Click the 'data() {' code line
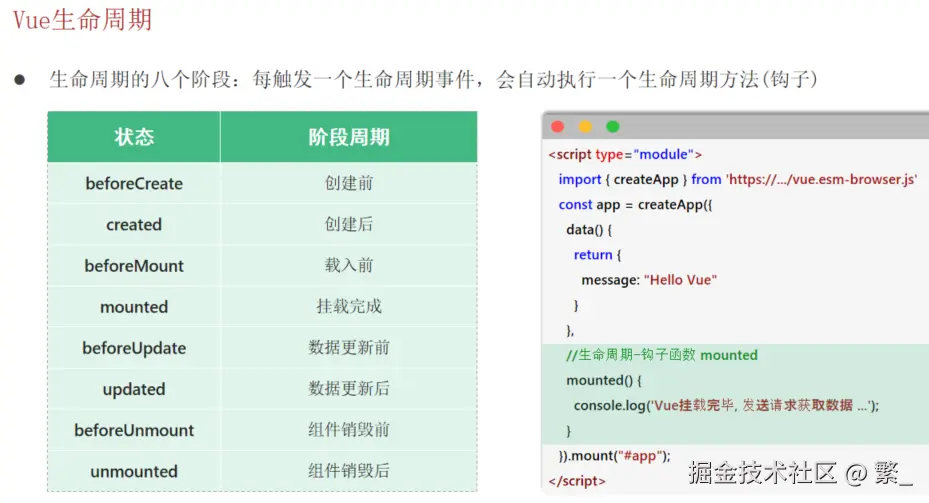Image resolution: width=929 pixels, height=503 pixels. point(589,230)
